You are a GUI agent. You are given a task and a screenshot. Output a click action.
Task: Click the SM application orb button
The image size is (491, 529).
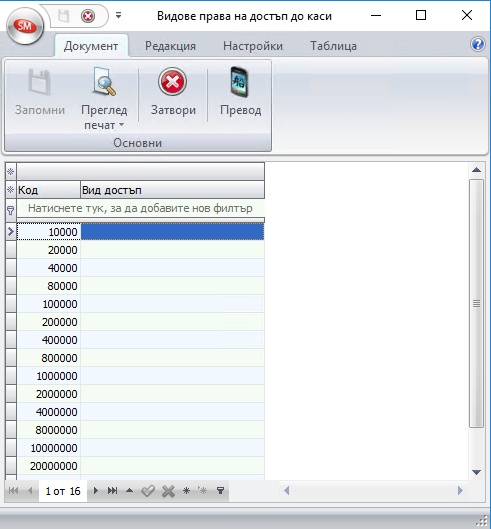point(25,26)
